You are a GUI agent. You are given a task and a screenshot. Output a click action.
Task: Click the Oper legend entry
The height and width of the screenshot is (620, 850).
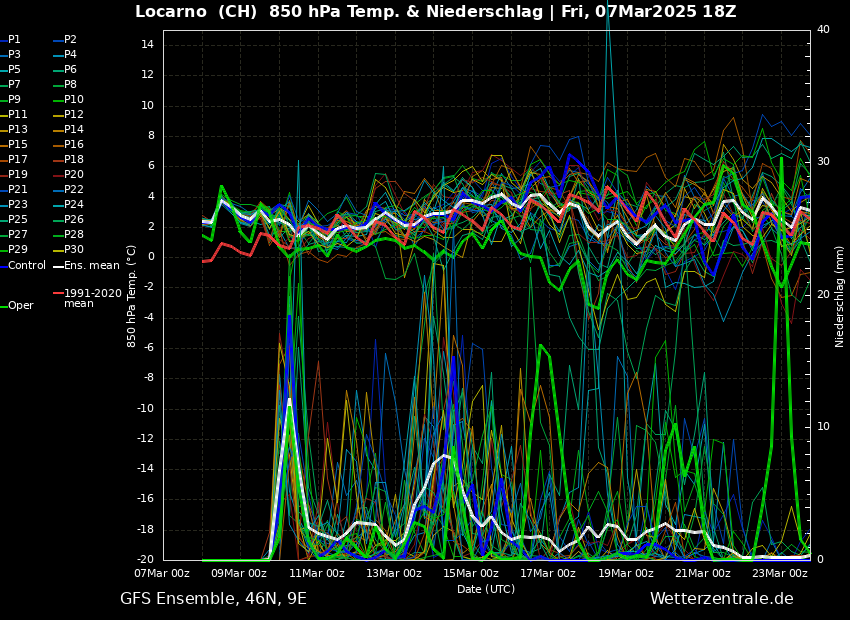tap(20, 306)
